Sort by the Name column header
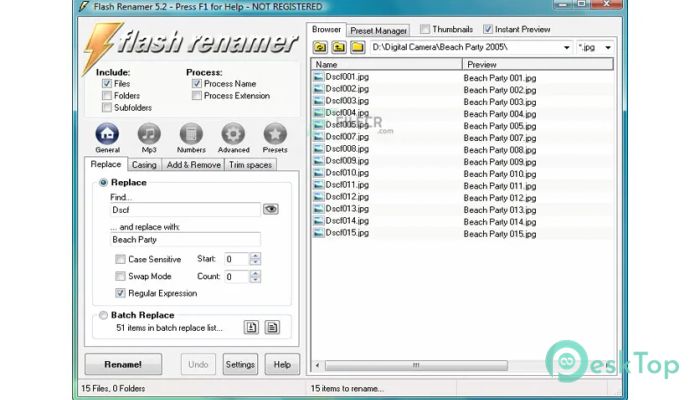 (387, 64)
